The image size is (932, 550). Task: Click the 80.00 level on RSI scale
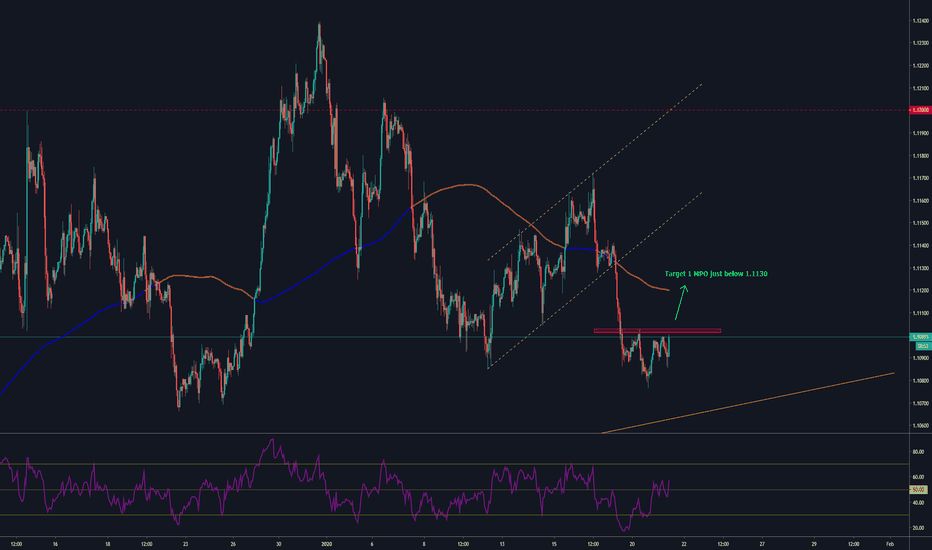coord(919,451)
